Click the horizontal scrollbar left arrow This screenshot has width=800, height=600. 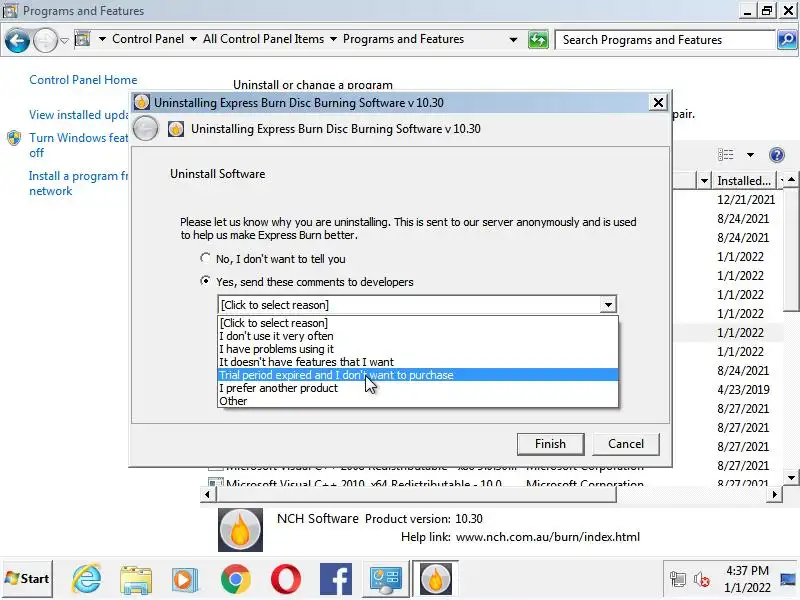207,494
